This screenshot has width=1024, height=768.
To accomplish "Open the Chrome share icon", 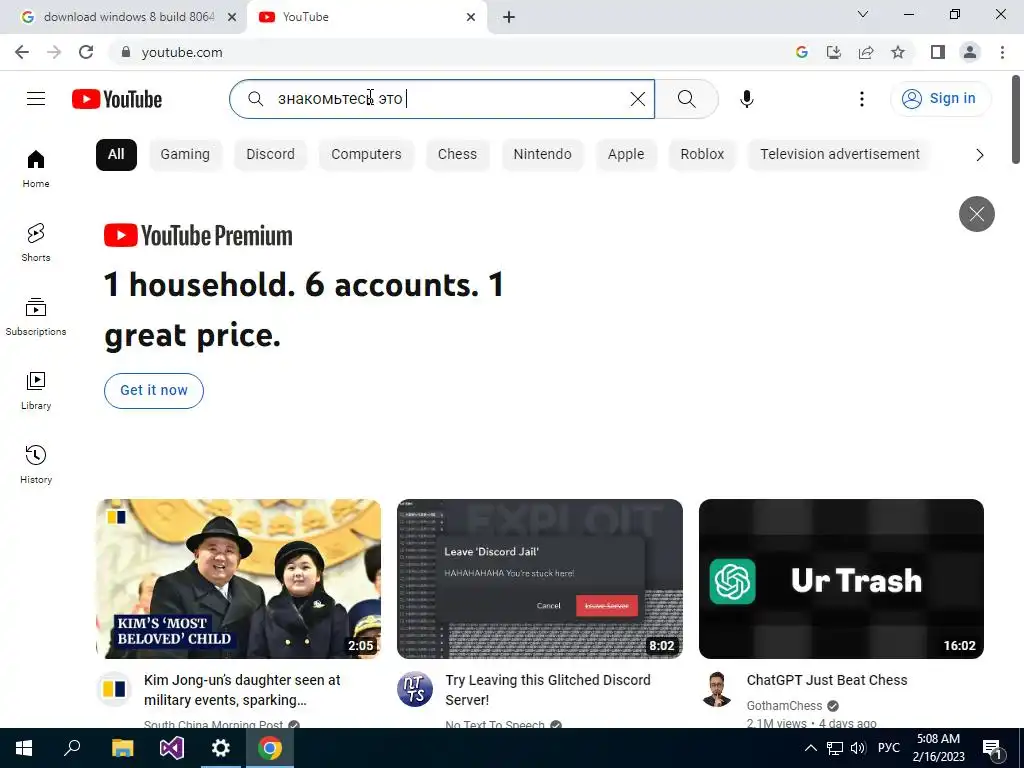I will pyautogui.click(x=866, y=52).
